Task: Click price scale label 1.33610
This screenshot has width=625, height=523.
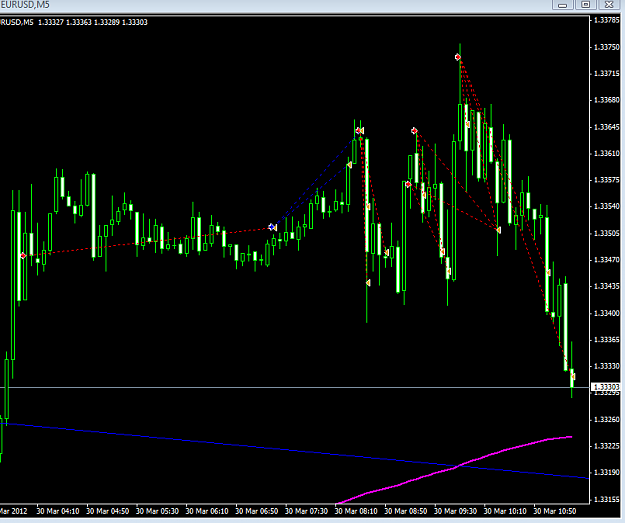Action: click(607, 153)
